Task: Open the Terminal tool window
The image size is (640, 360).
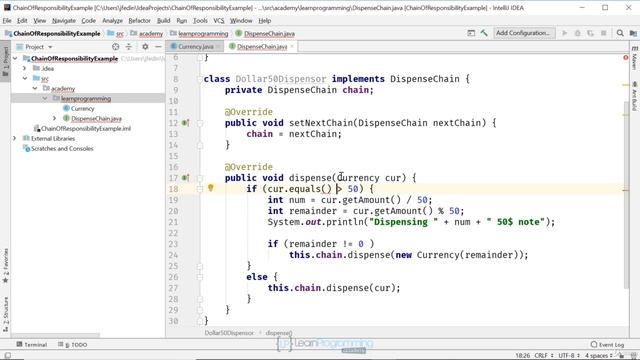Action: [32, 344]
